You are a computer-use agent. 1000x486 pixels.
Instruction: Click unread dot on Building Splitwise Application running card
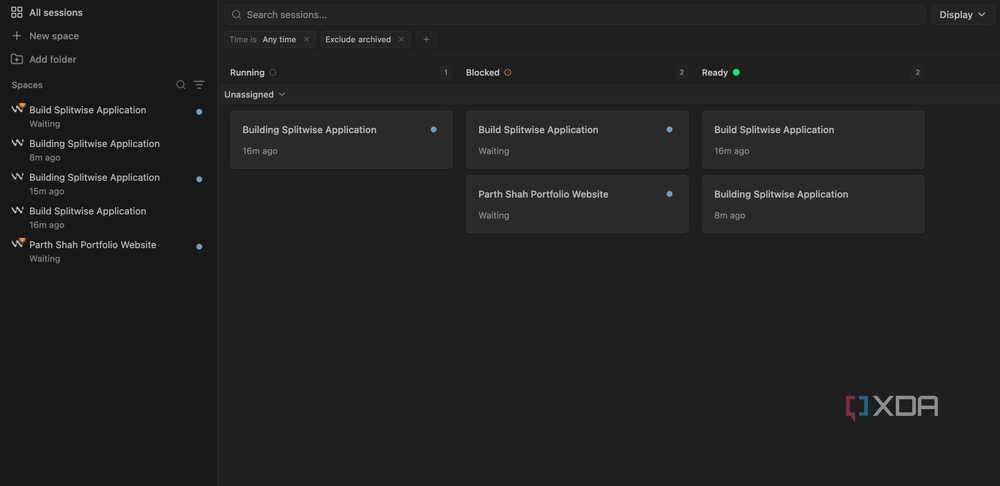pos(434,129)
